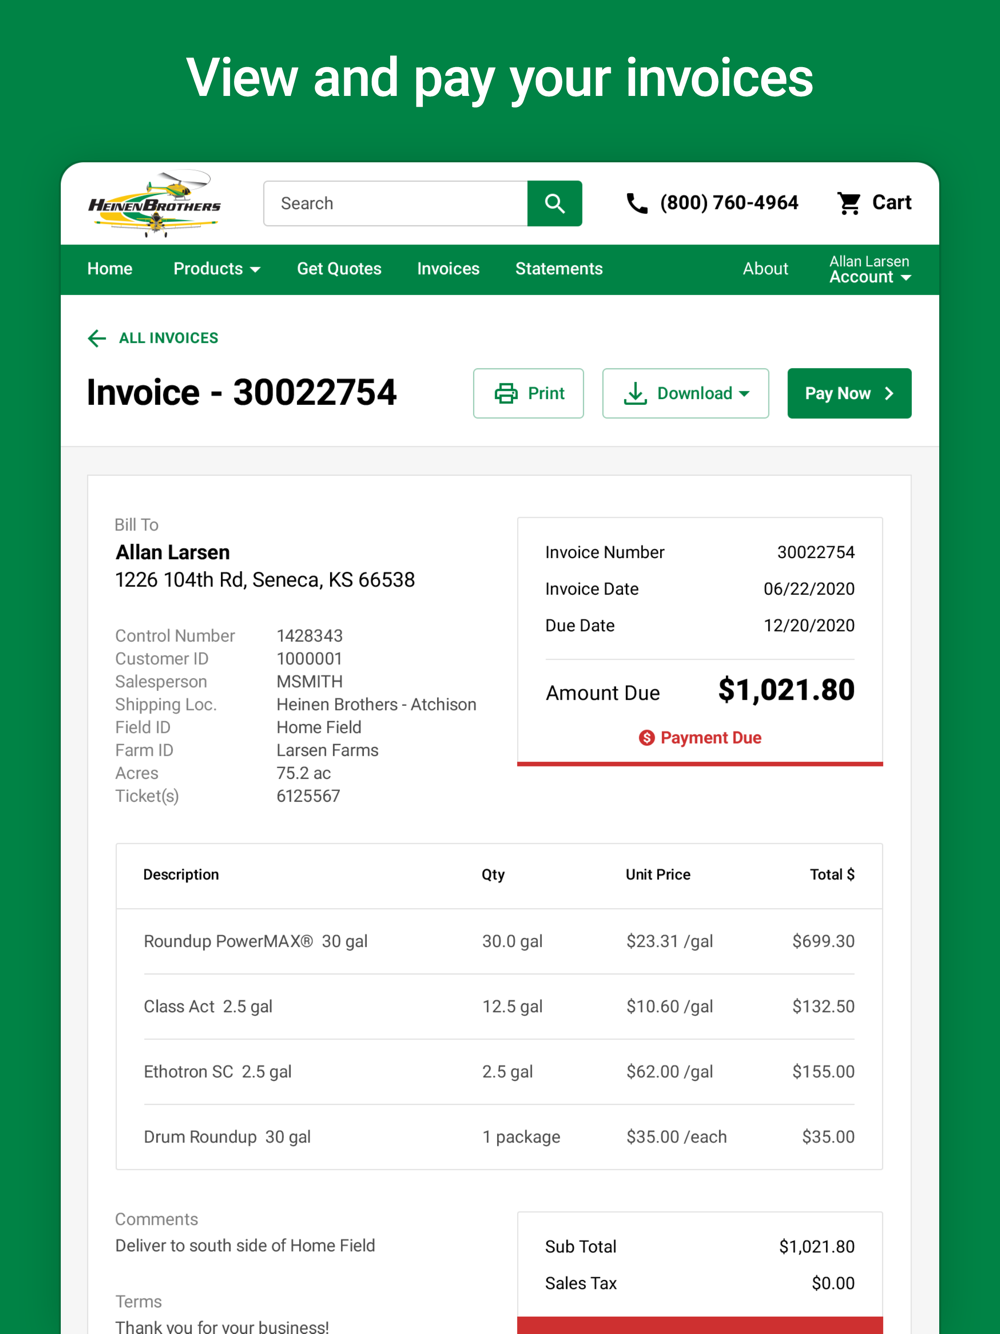Click the green search magnifier button
The width and height of the screenshot is (1000, 1334).
pyautogui.click(x=555, y=204)
